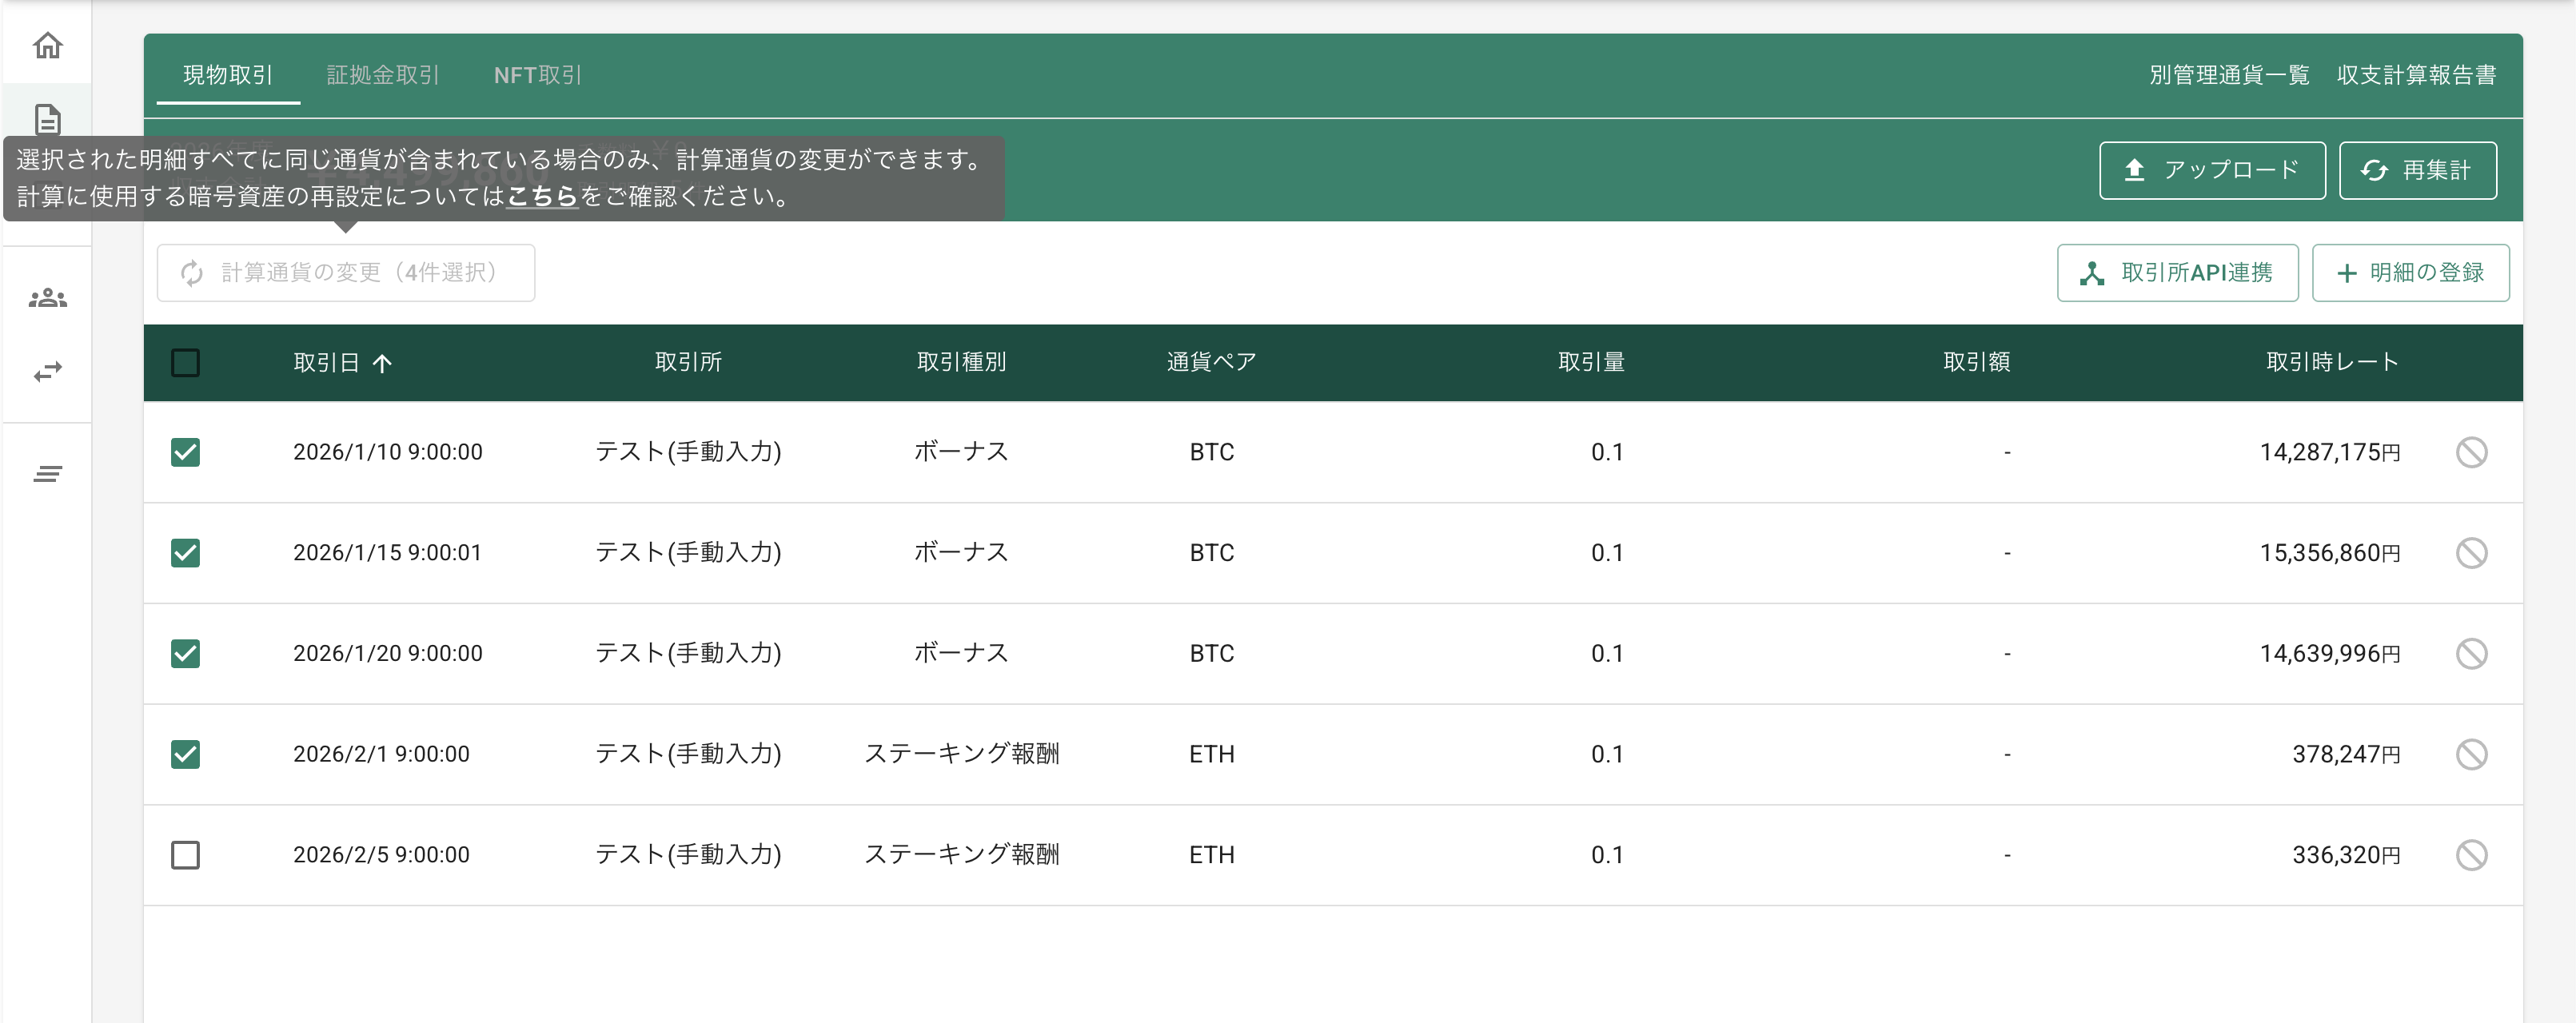This screenshot has width=2576, height=1023.
Task: Switch to the 現物取引 tab
Action: coord(228,75)
